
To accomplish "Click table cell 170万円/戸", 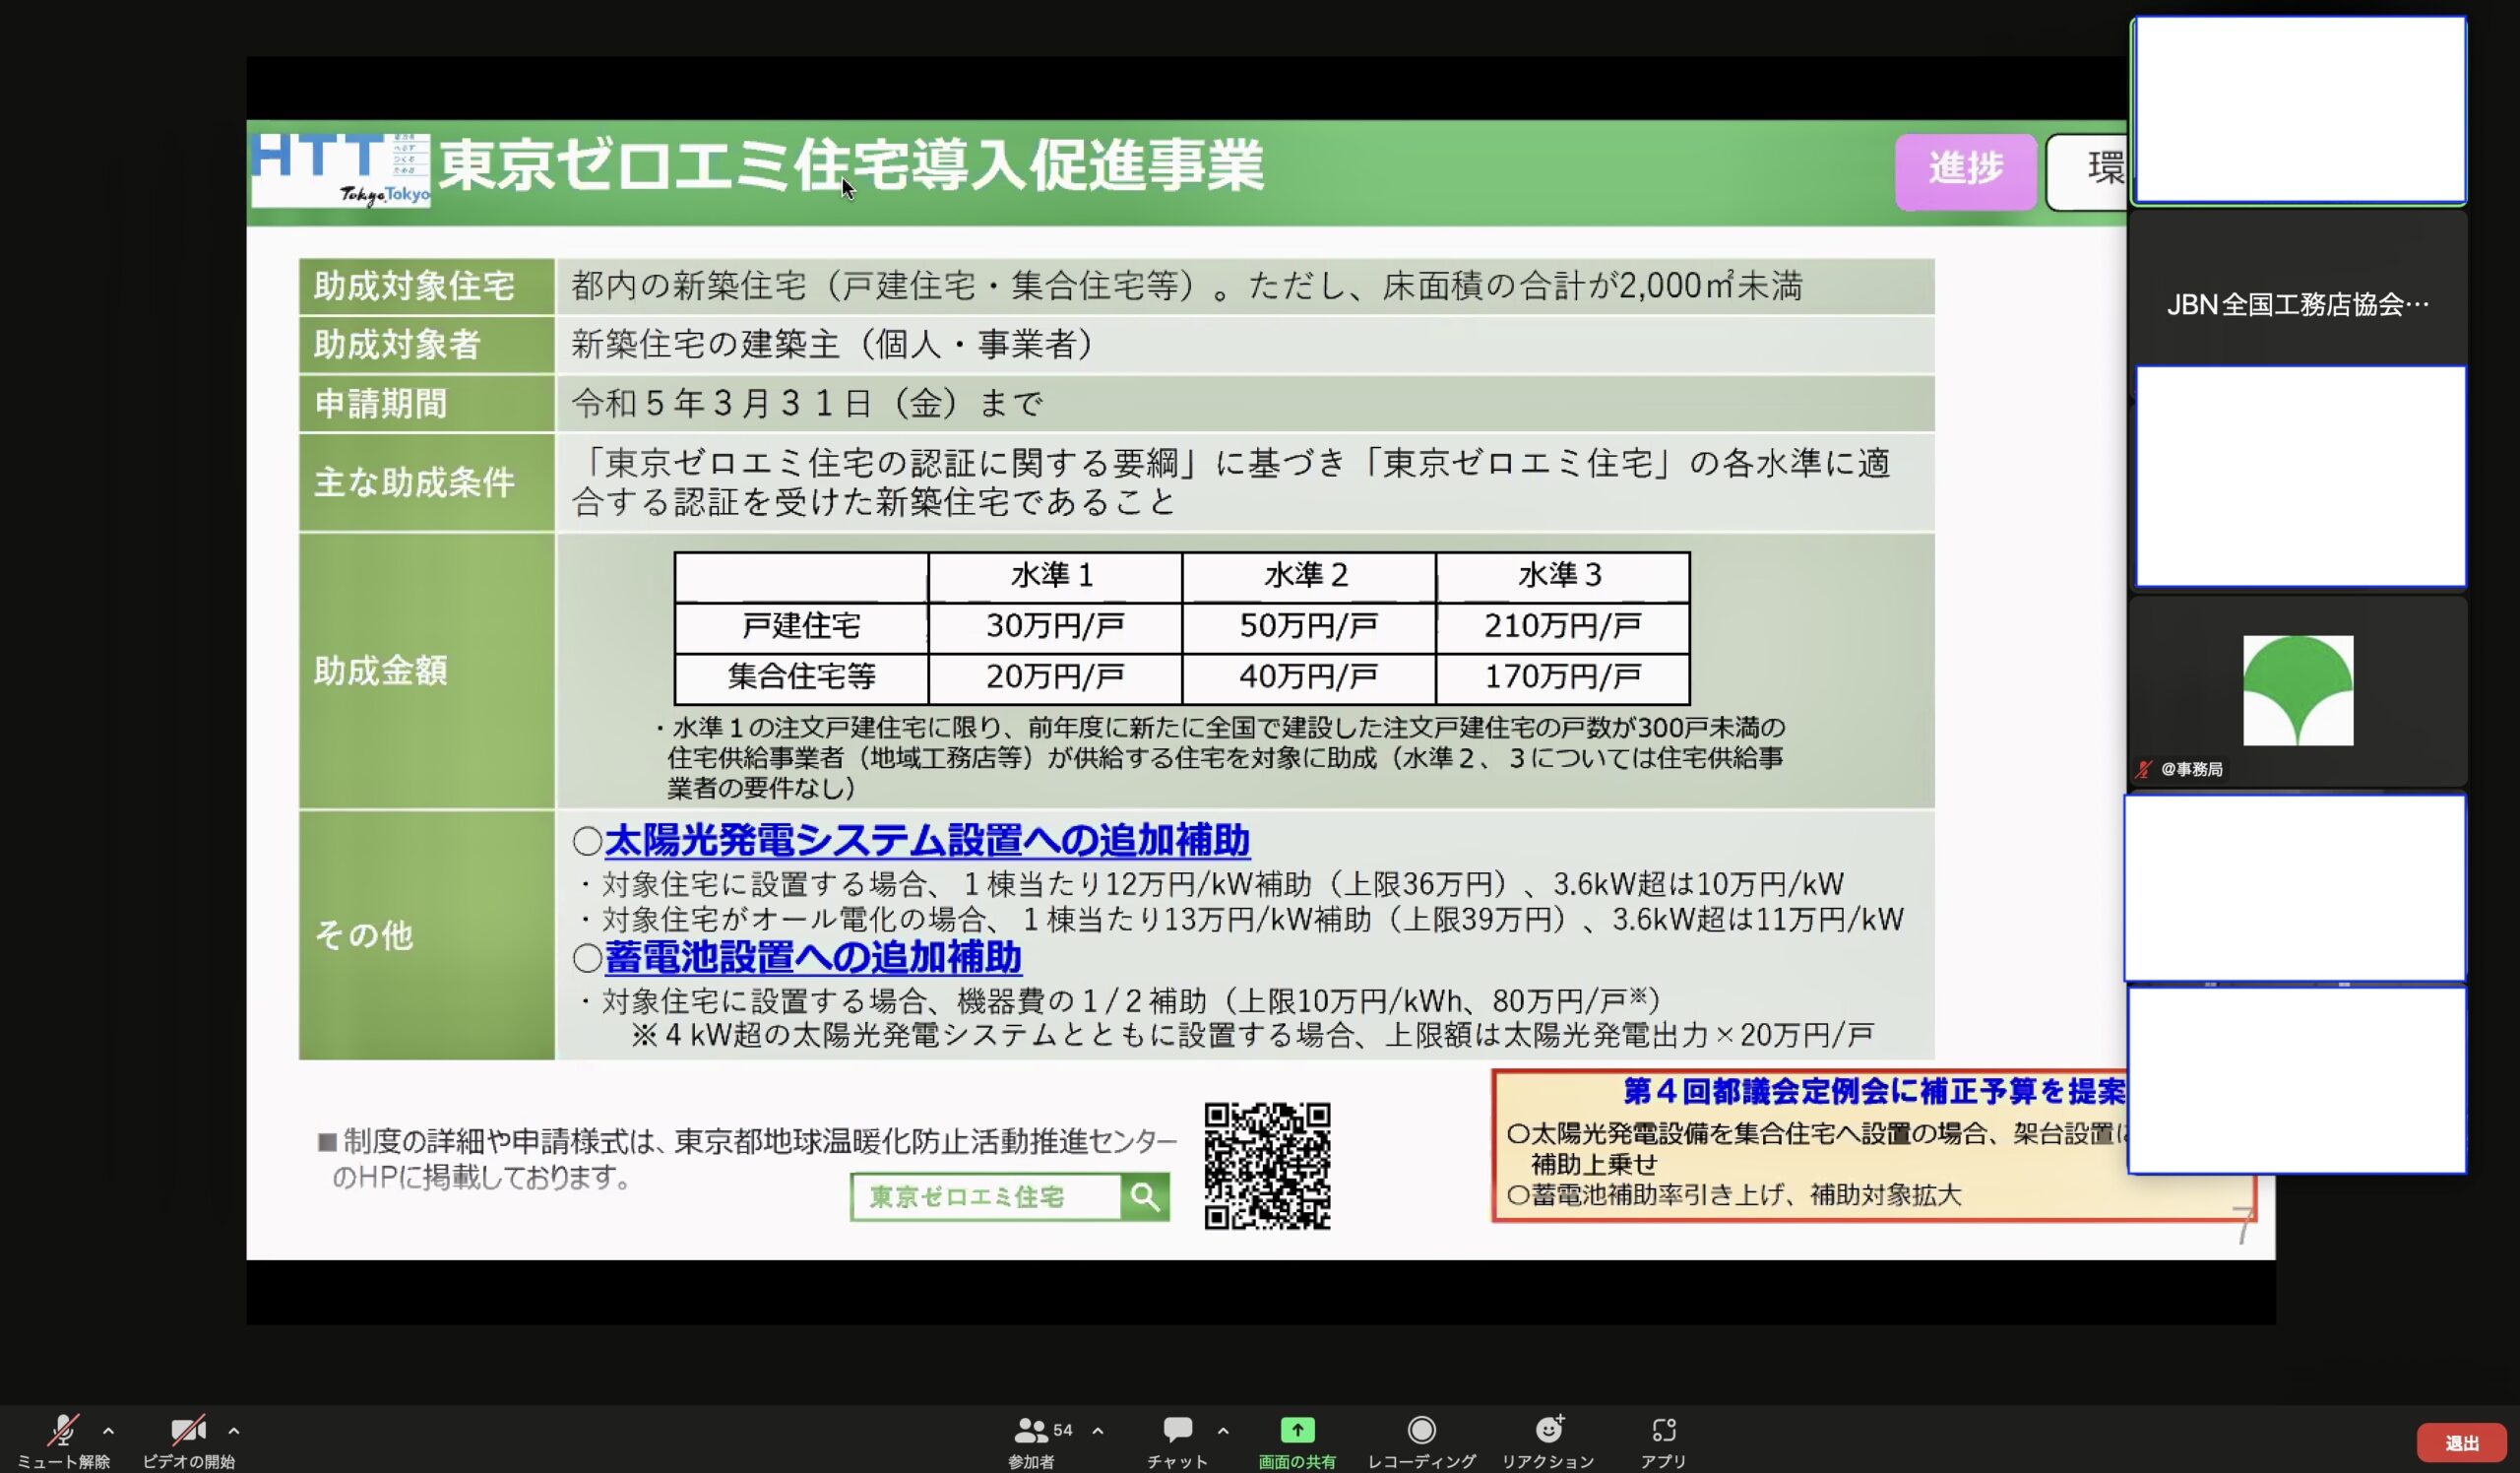I will pyautogui.click(x=1563, y=678).
